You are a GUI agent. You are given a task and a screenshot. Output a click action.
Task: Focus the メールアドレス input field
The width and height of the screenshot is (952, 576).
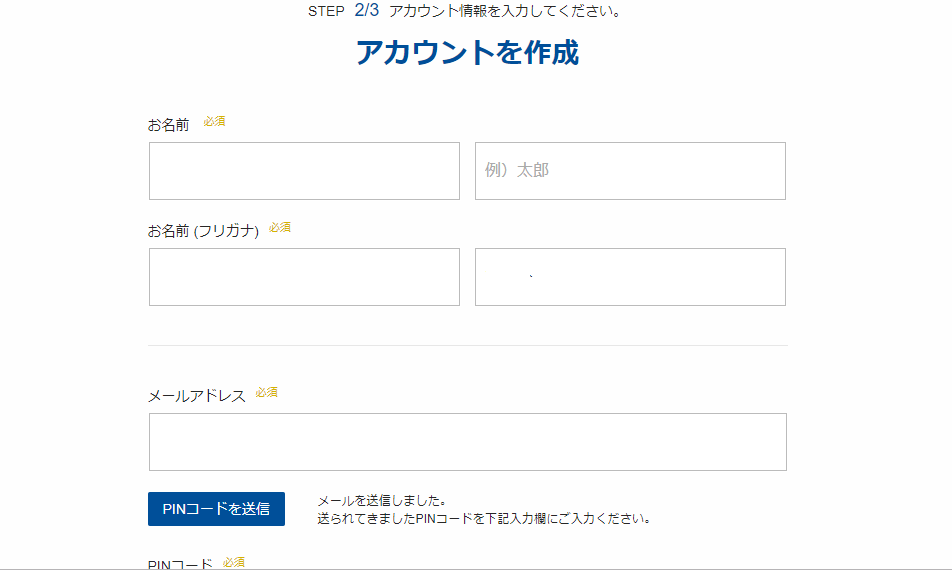click(x=468, y=442)
